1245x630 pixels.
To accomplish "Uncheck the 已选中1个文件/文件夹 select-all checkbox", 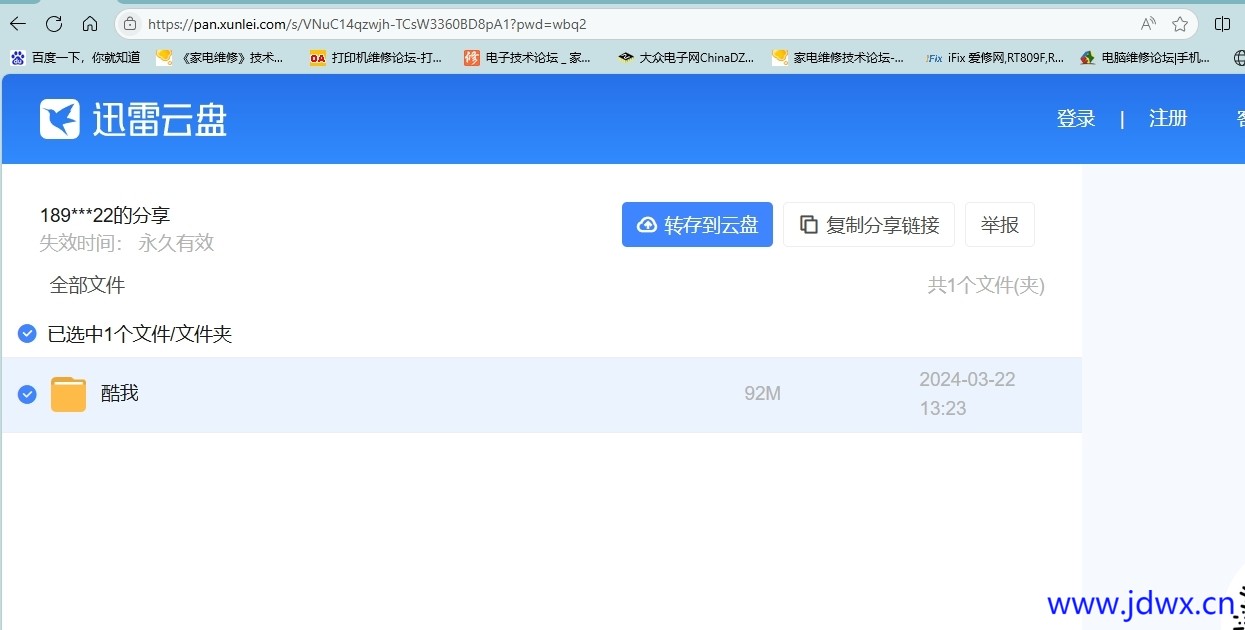I will [x=27, y=333].
